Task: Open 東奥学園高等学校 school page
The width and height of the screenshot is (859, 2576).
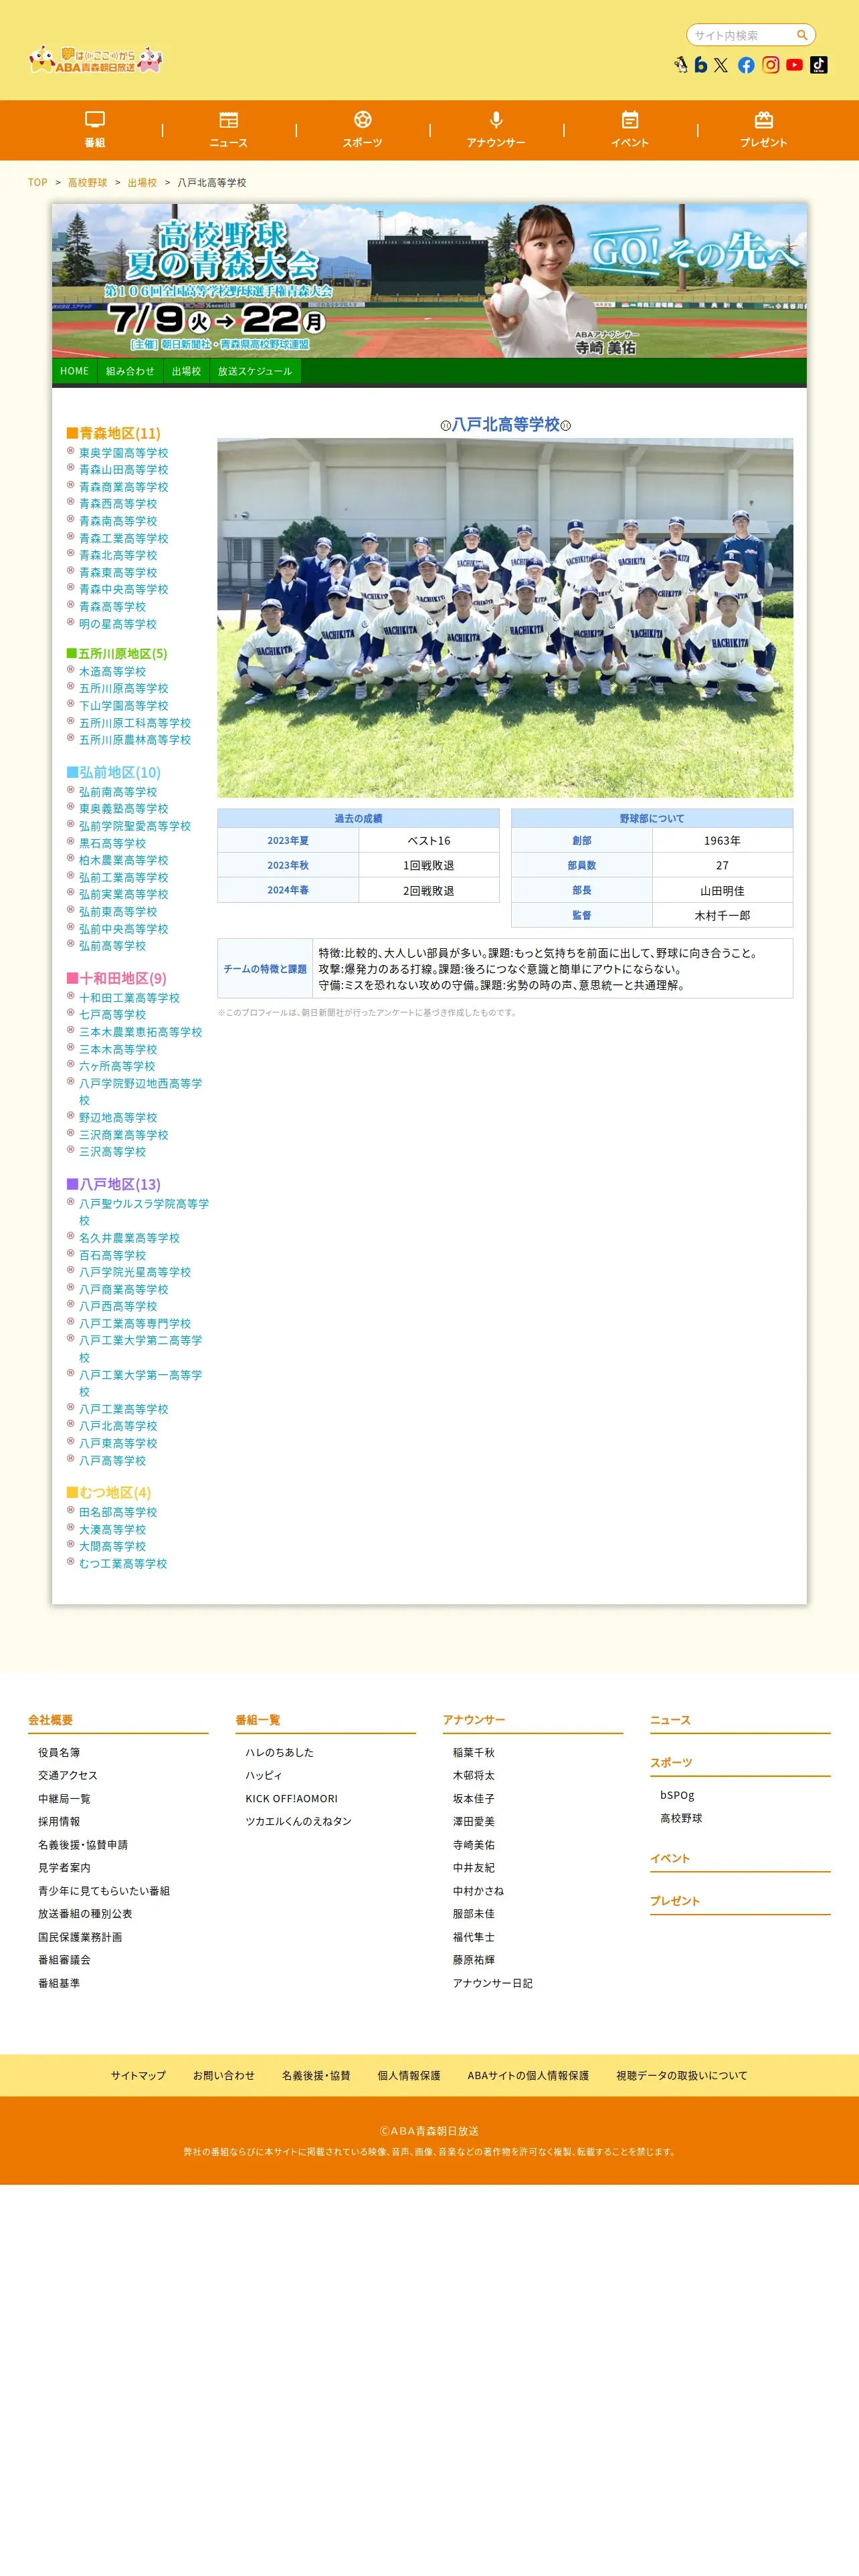Action: 123,453
